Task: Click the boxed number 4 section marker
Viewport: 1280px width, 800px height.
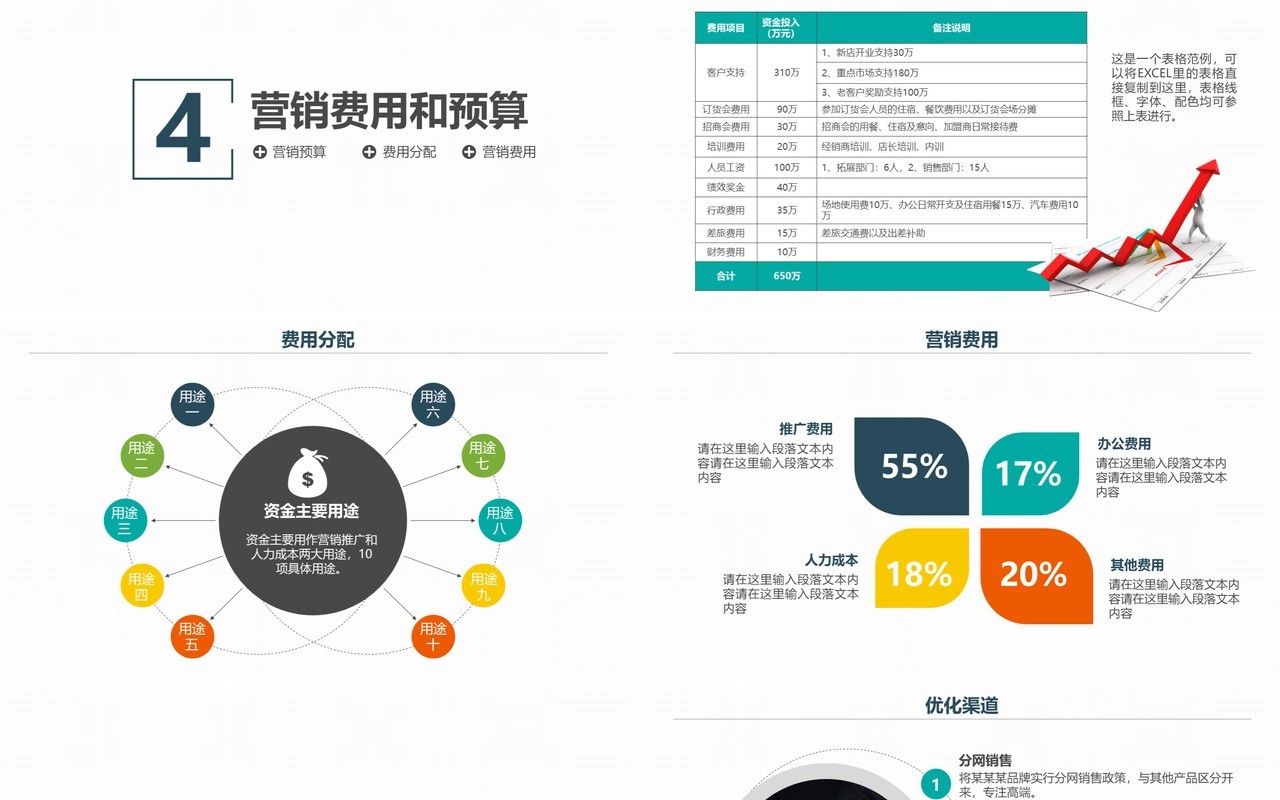Action: (x=183, y=129)
